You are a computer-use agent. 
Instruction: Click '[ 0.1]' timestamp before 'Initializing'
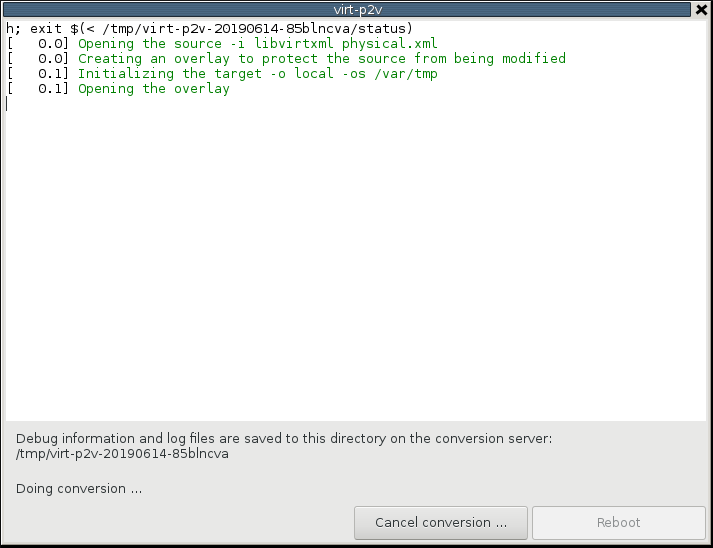pyautogui.click(x=38, y=74)
